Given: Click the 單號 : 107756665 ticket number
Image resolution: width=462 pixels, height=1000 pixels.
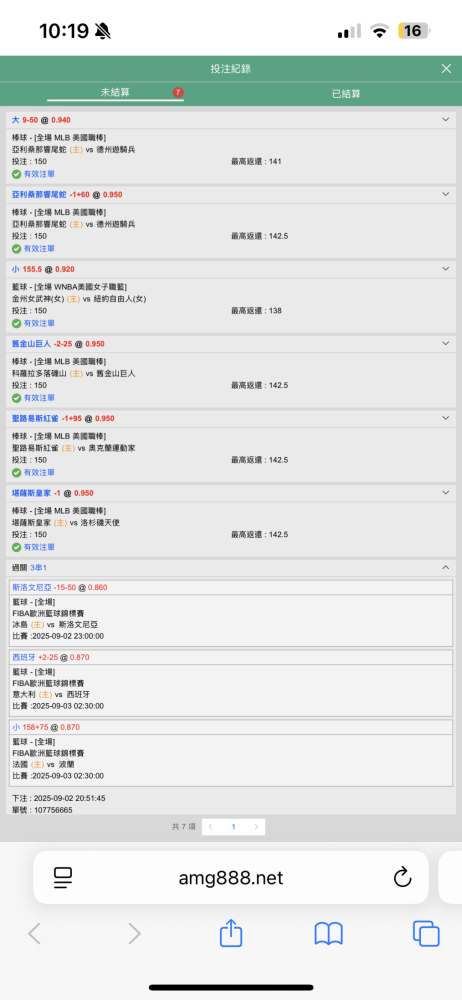Looking at the screenshot, I should tap(42, 810).
